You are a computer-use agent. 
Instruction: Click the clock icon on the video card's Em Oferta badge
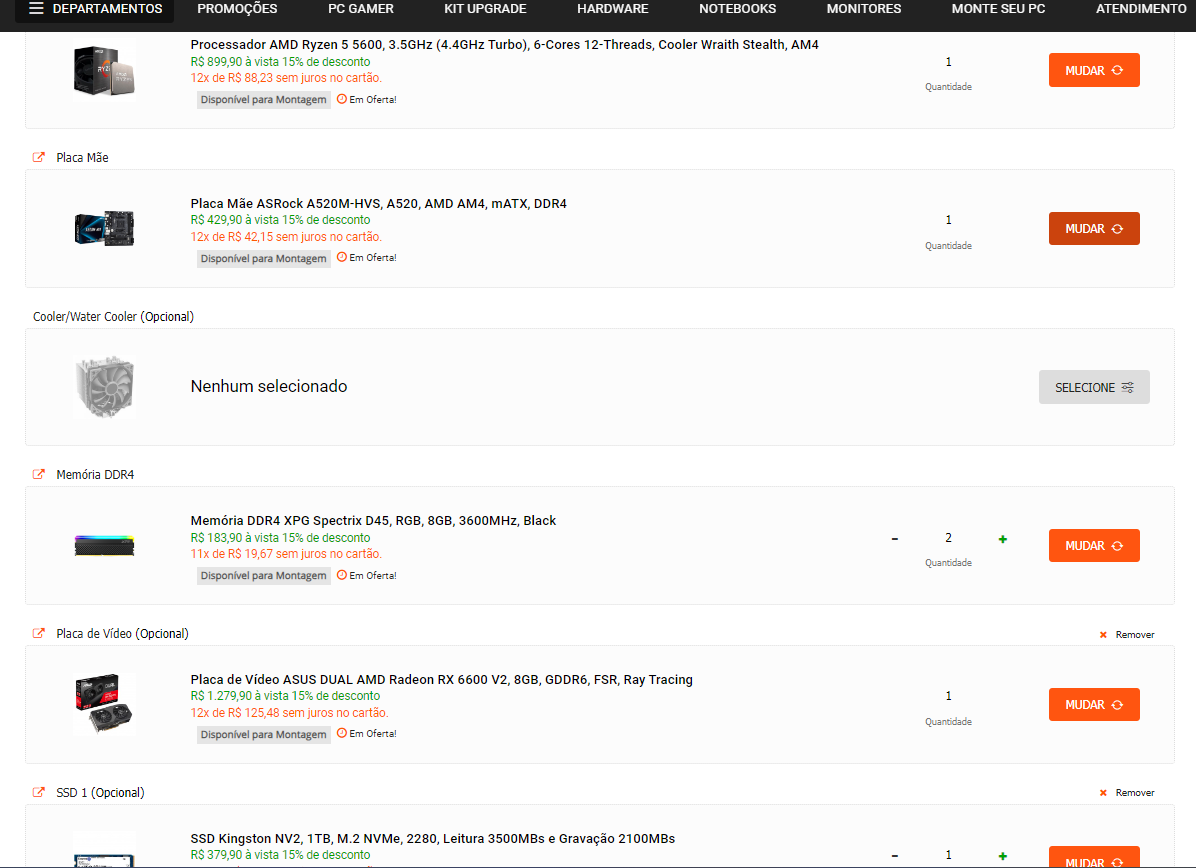tap(342, 733)
